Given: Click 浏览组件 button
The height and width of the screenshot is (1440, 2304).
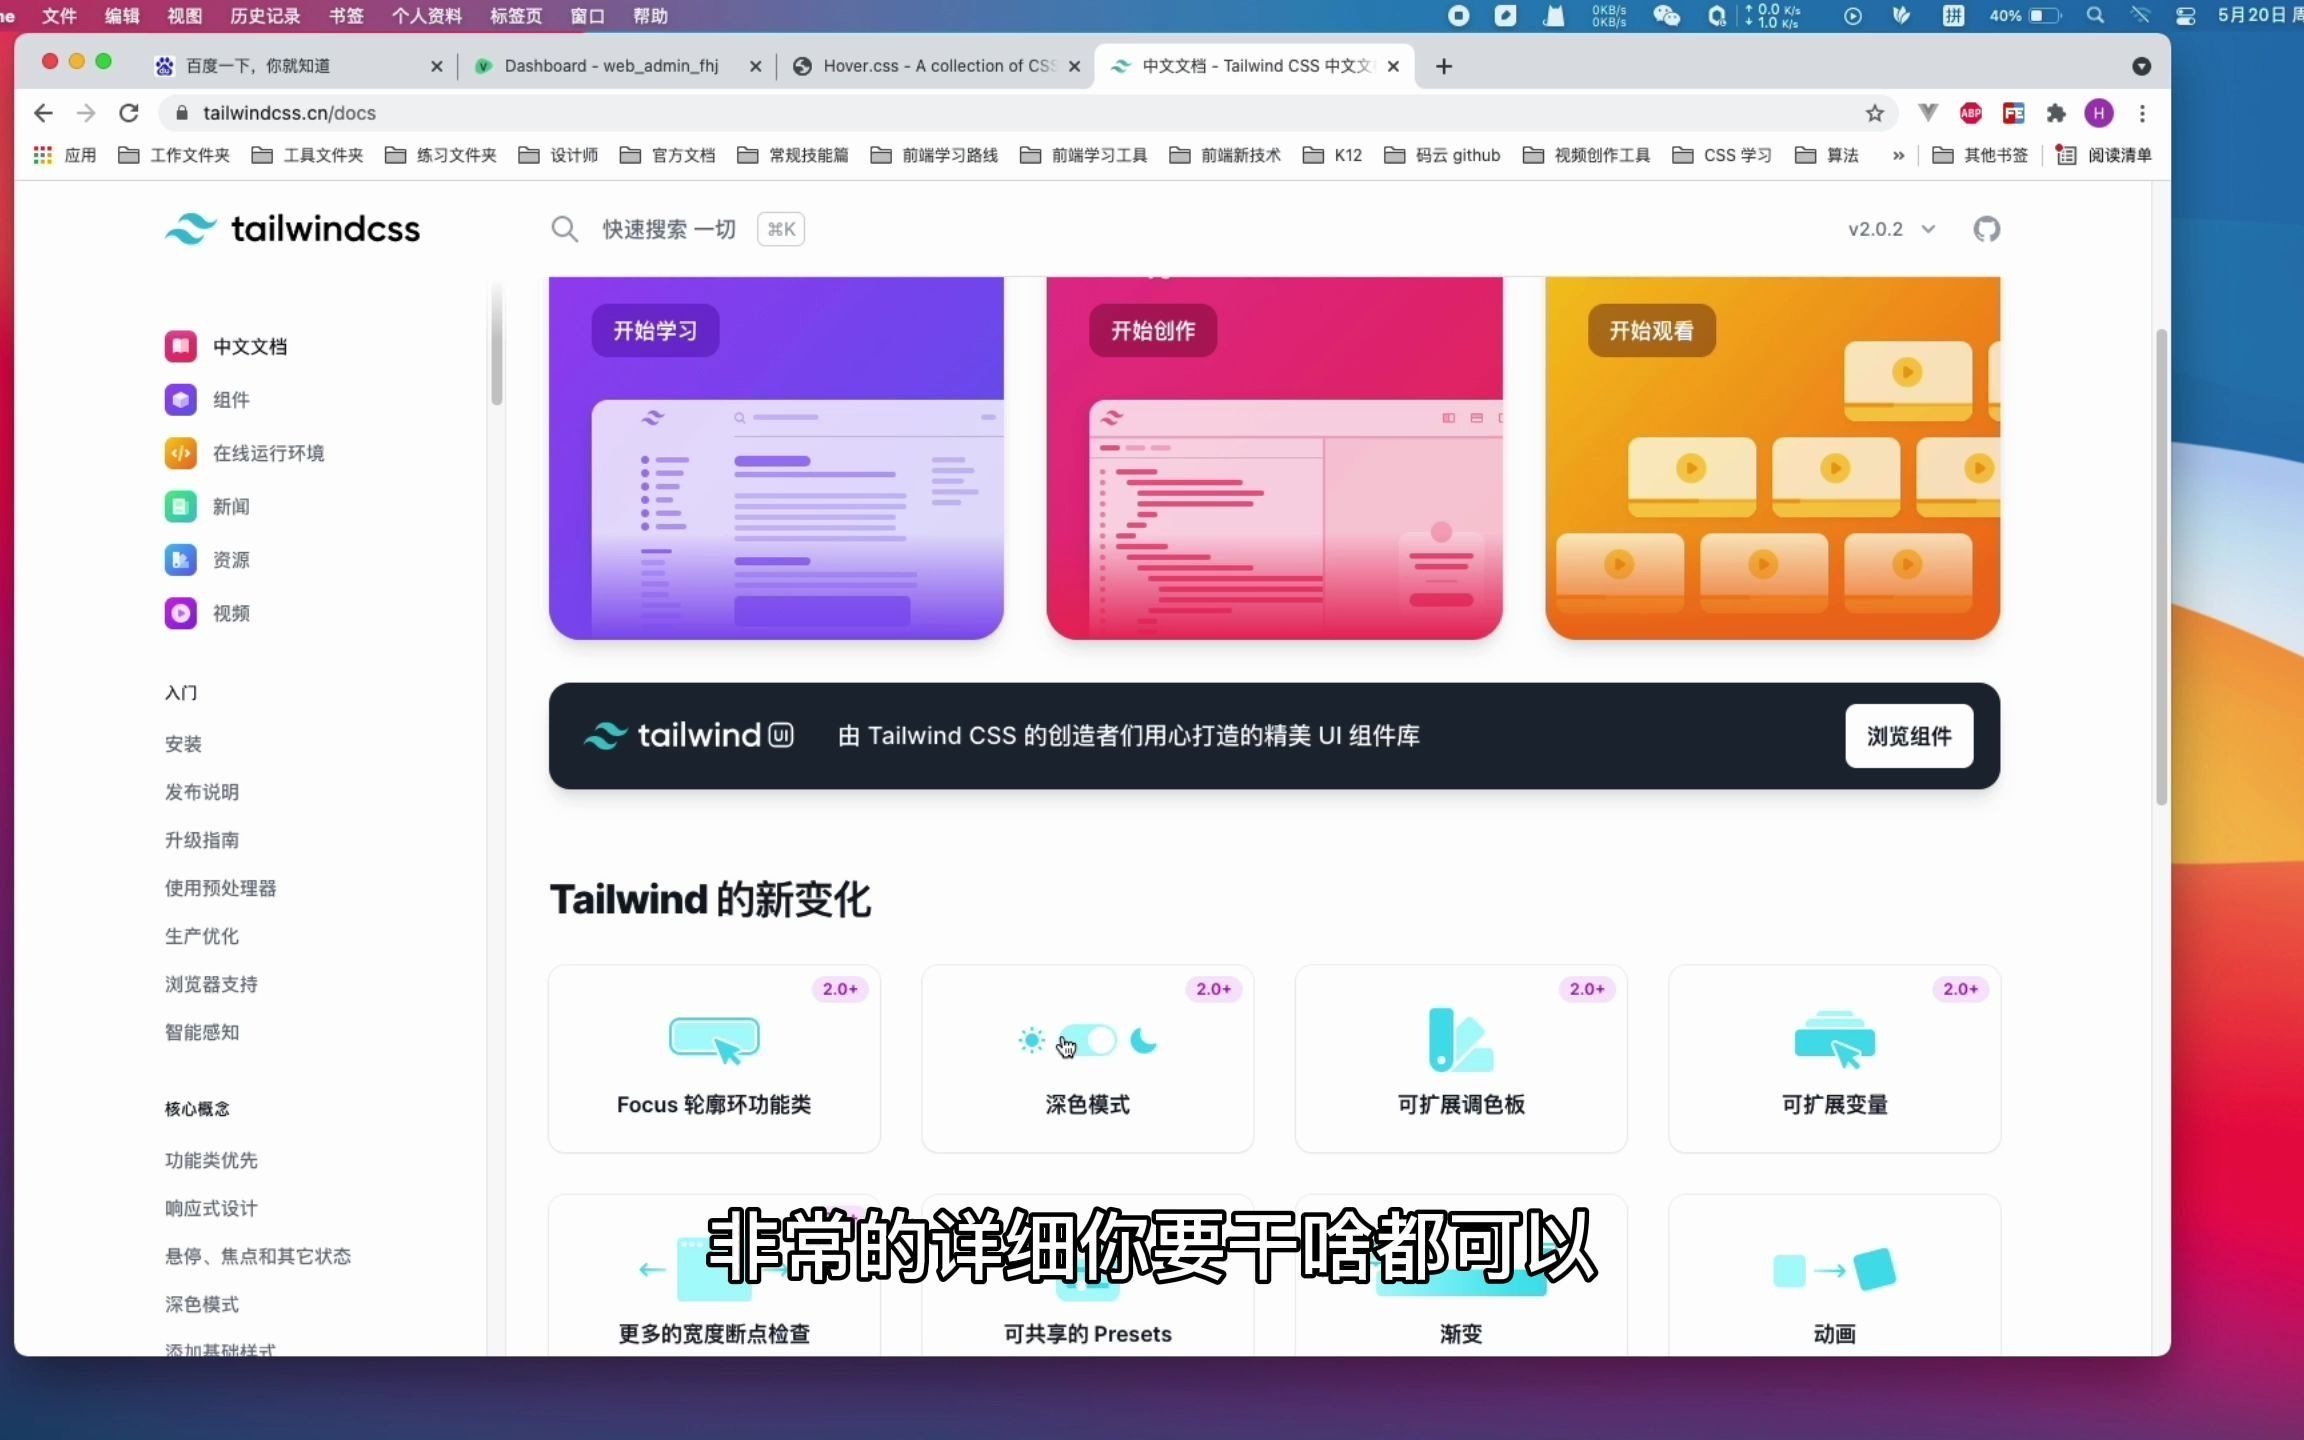Looking at the screenshot, I should coord(1909,736).
